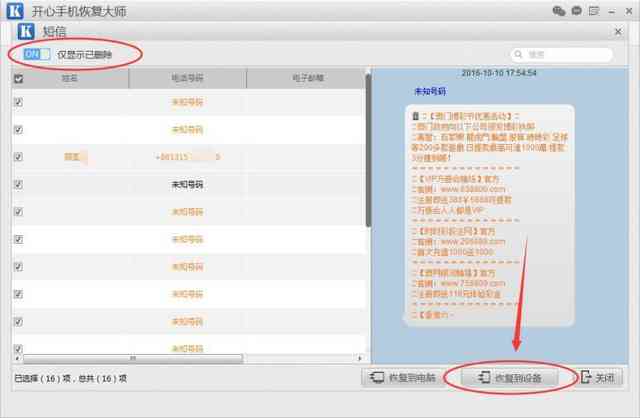Screen dimensions: 640x418
Task: Toggle the ON switch for 仅显示已删除
Action: click(37, 54)
